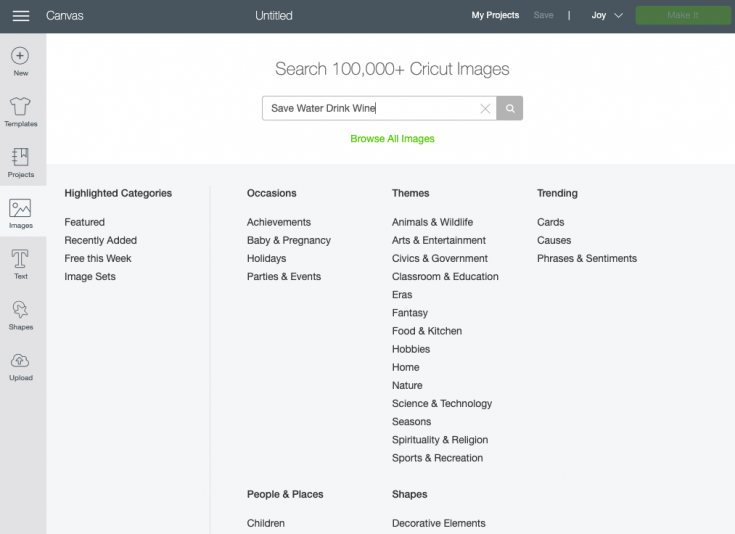The image size is (735, 534).
Task: Open the Free this Week category
Action: 98,258
